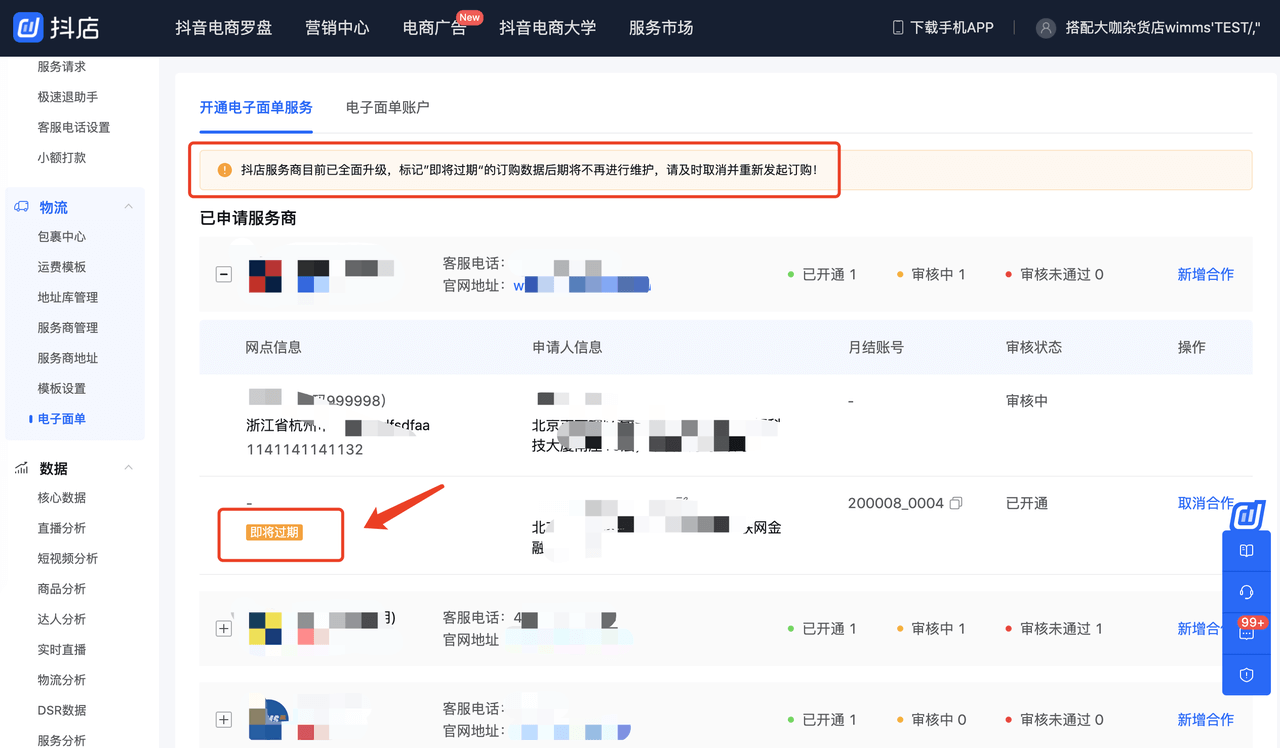
Task: Click the 已申请服务商 heading
Action: (248, 218)
